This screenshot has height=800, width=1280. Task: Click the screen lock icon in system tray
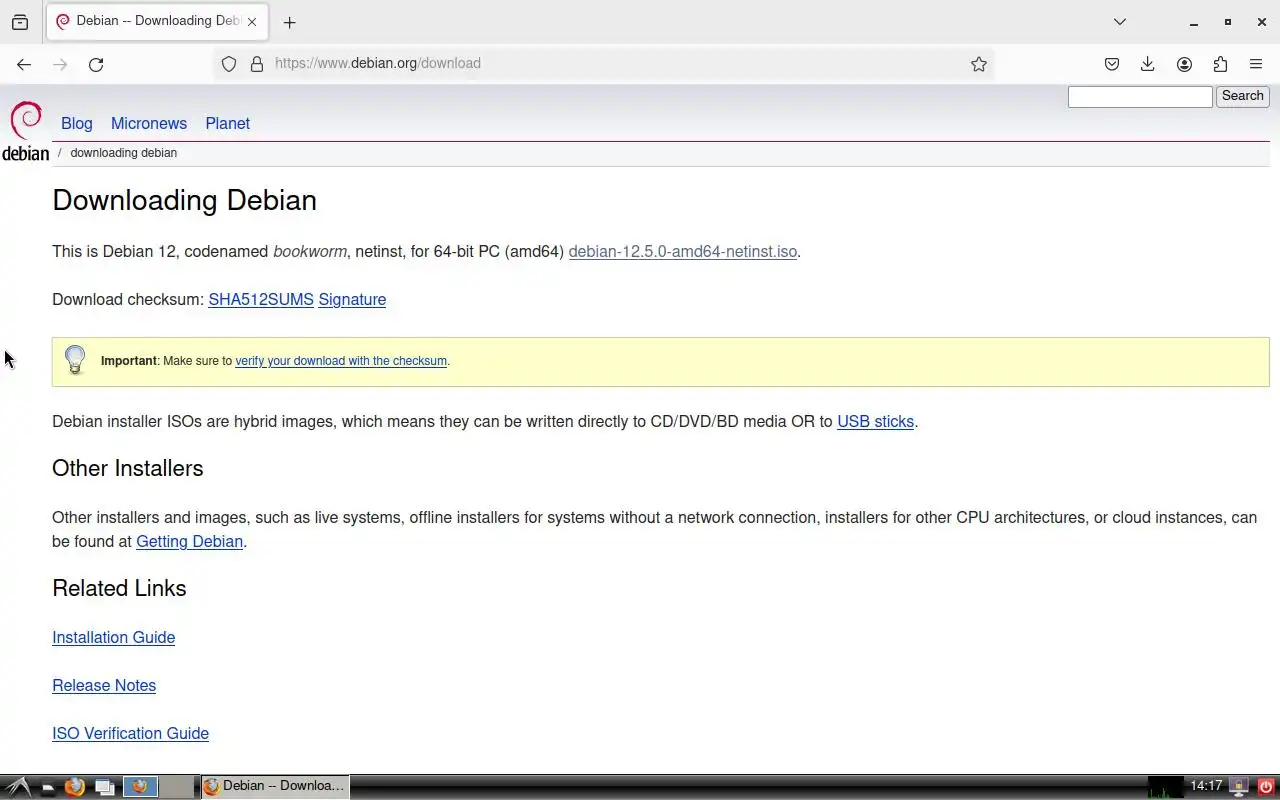1240,787
